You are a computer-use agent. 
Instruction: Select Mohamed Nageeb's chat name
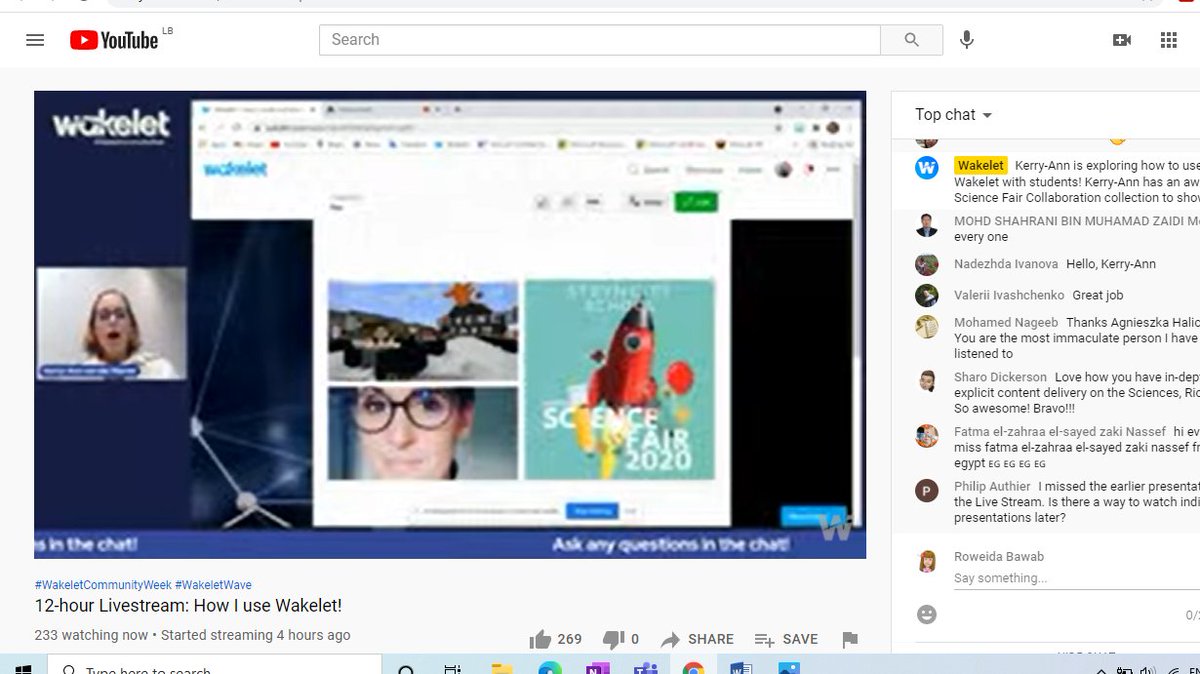tap(1006, 323)
